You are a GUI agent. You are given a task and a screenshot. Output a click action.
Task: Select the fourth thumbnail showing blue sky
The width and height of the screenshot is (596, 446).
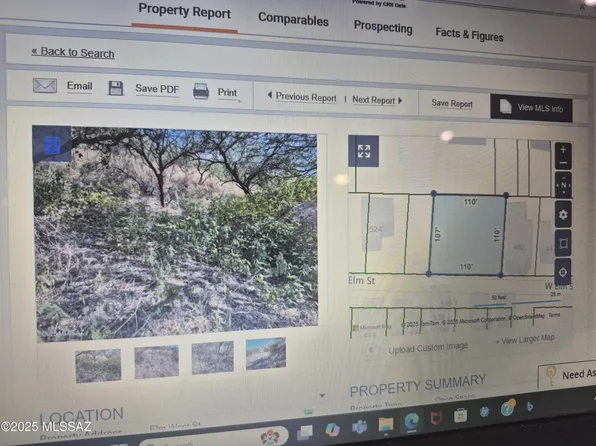click(x=266, y=354)
